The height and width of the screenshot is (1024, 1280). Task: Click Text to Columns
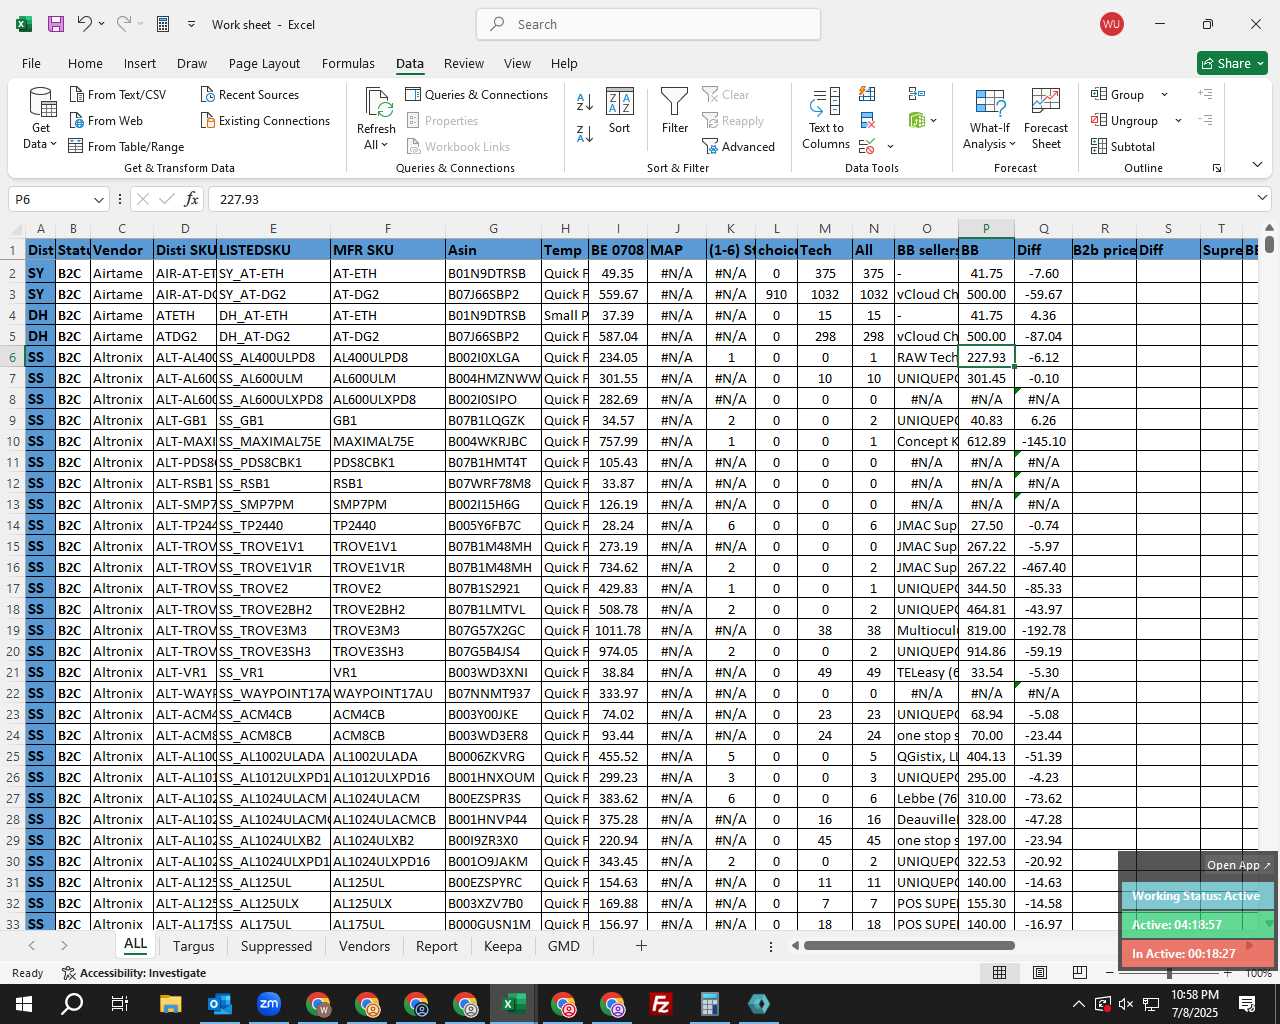tap(826, 118)
